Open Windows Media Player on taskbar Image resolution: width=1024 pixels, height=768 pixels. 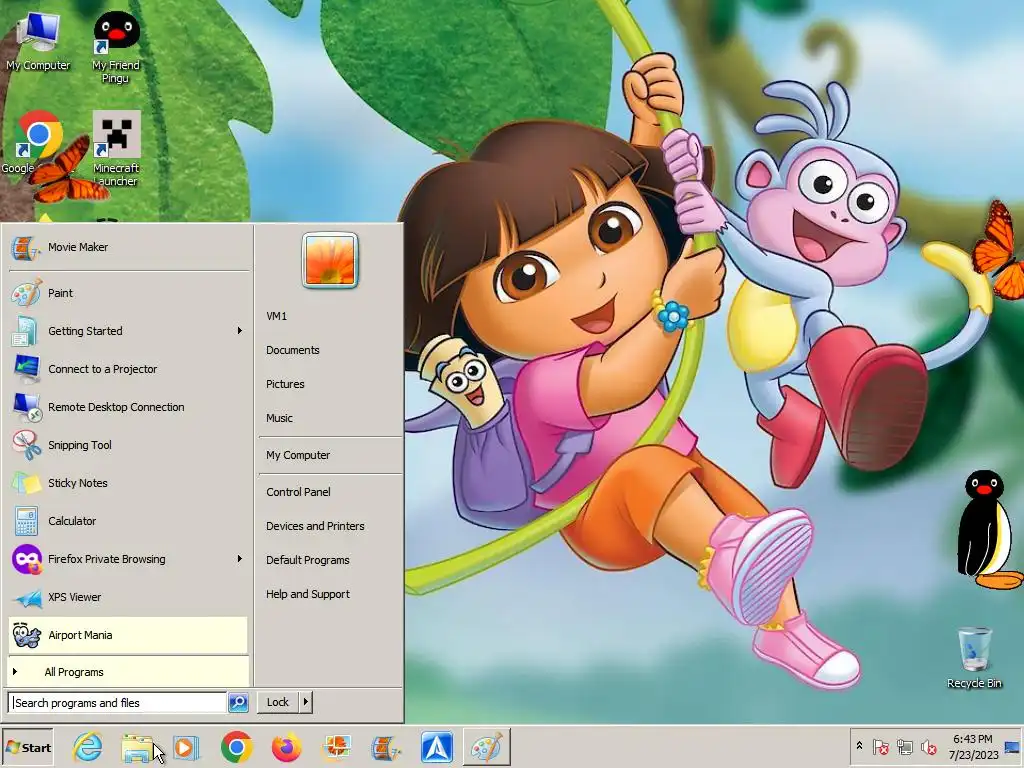186,747
